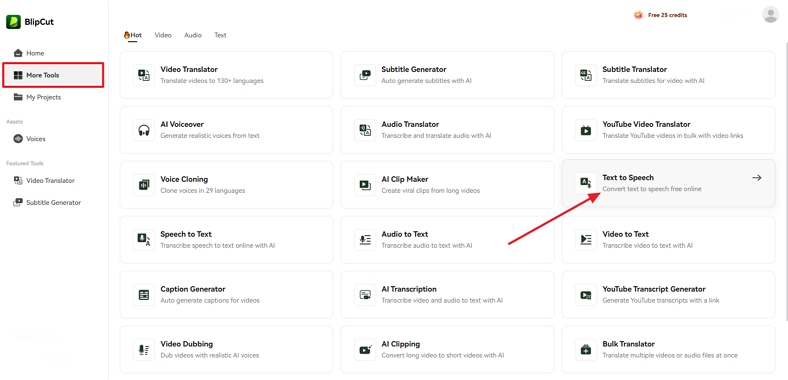Select AI Voiceover title text
The width and height of the screenshot is (788, 380).
(182, 124)
